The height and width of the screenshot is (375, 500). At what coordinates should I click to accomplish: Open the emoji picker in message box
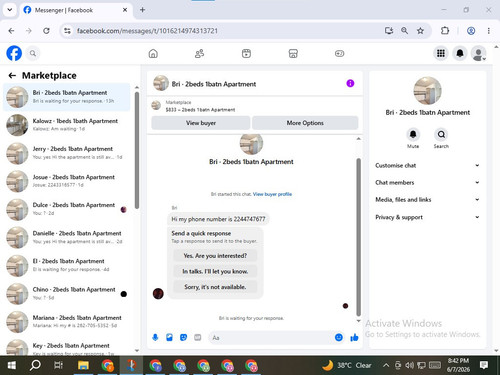point(339,338)
